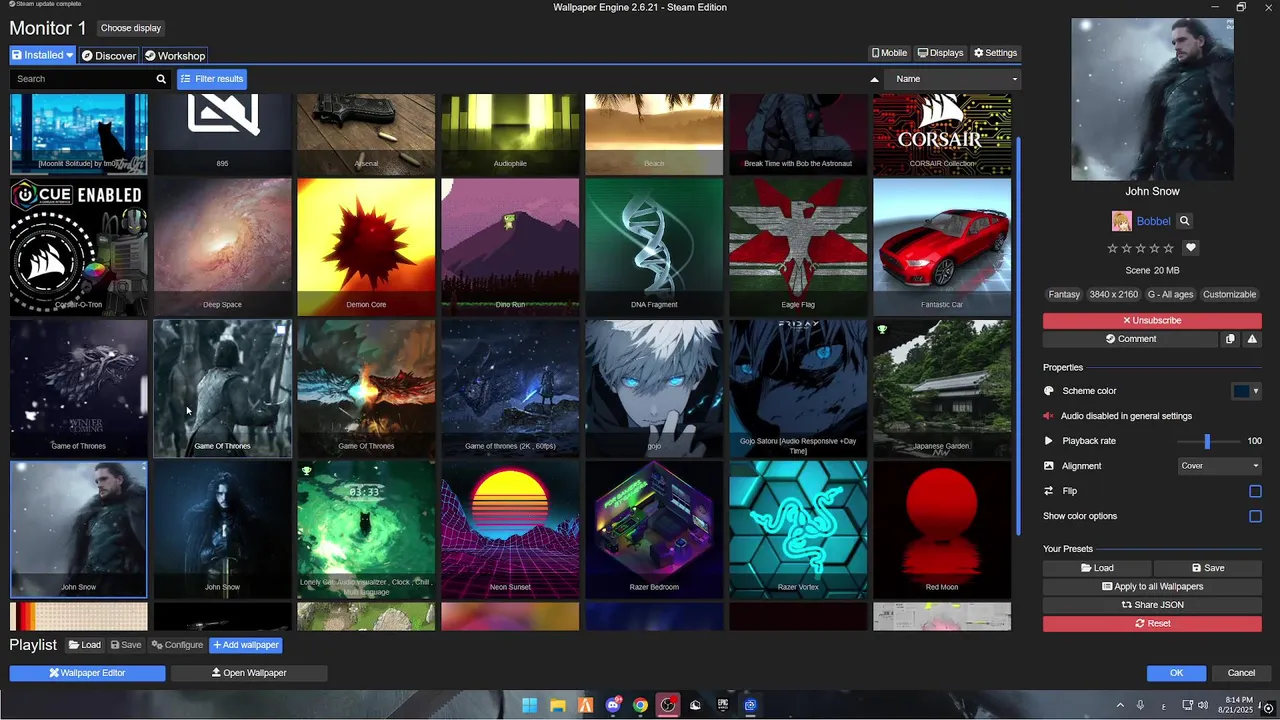Launch Google Chrome from taskbar

pyautogui.click(x=640, y=705)
